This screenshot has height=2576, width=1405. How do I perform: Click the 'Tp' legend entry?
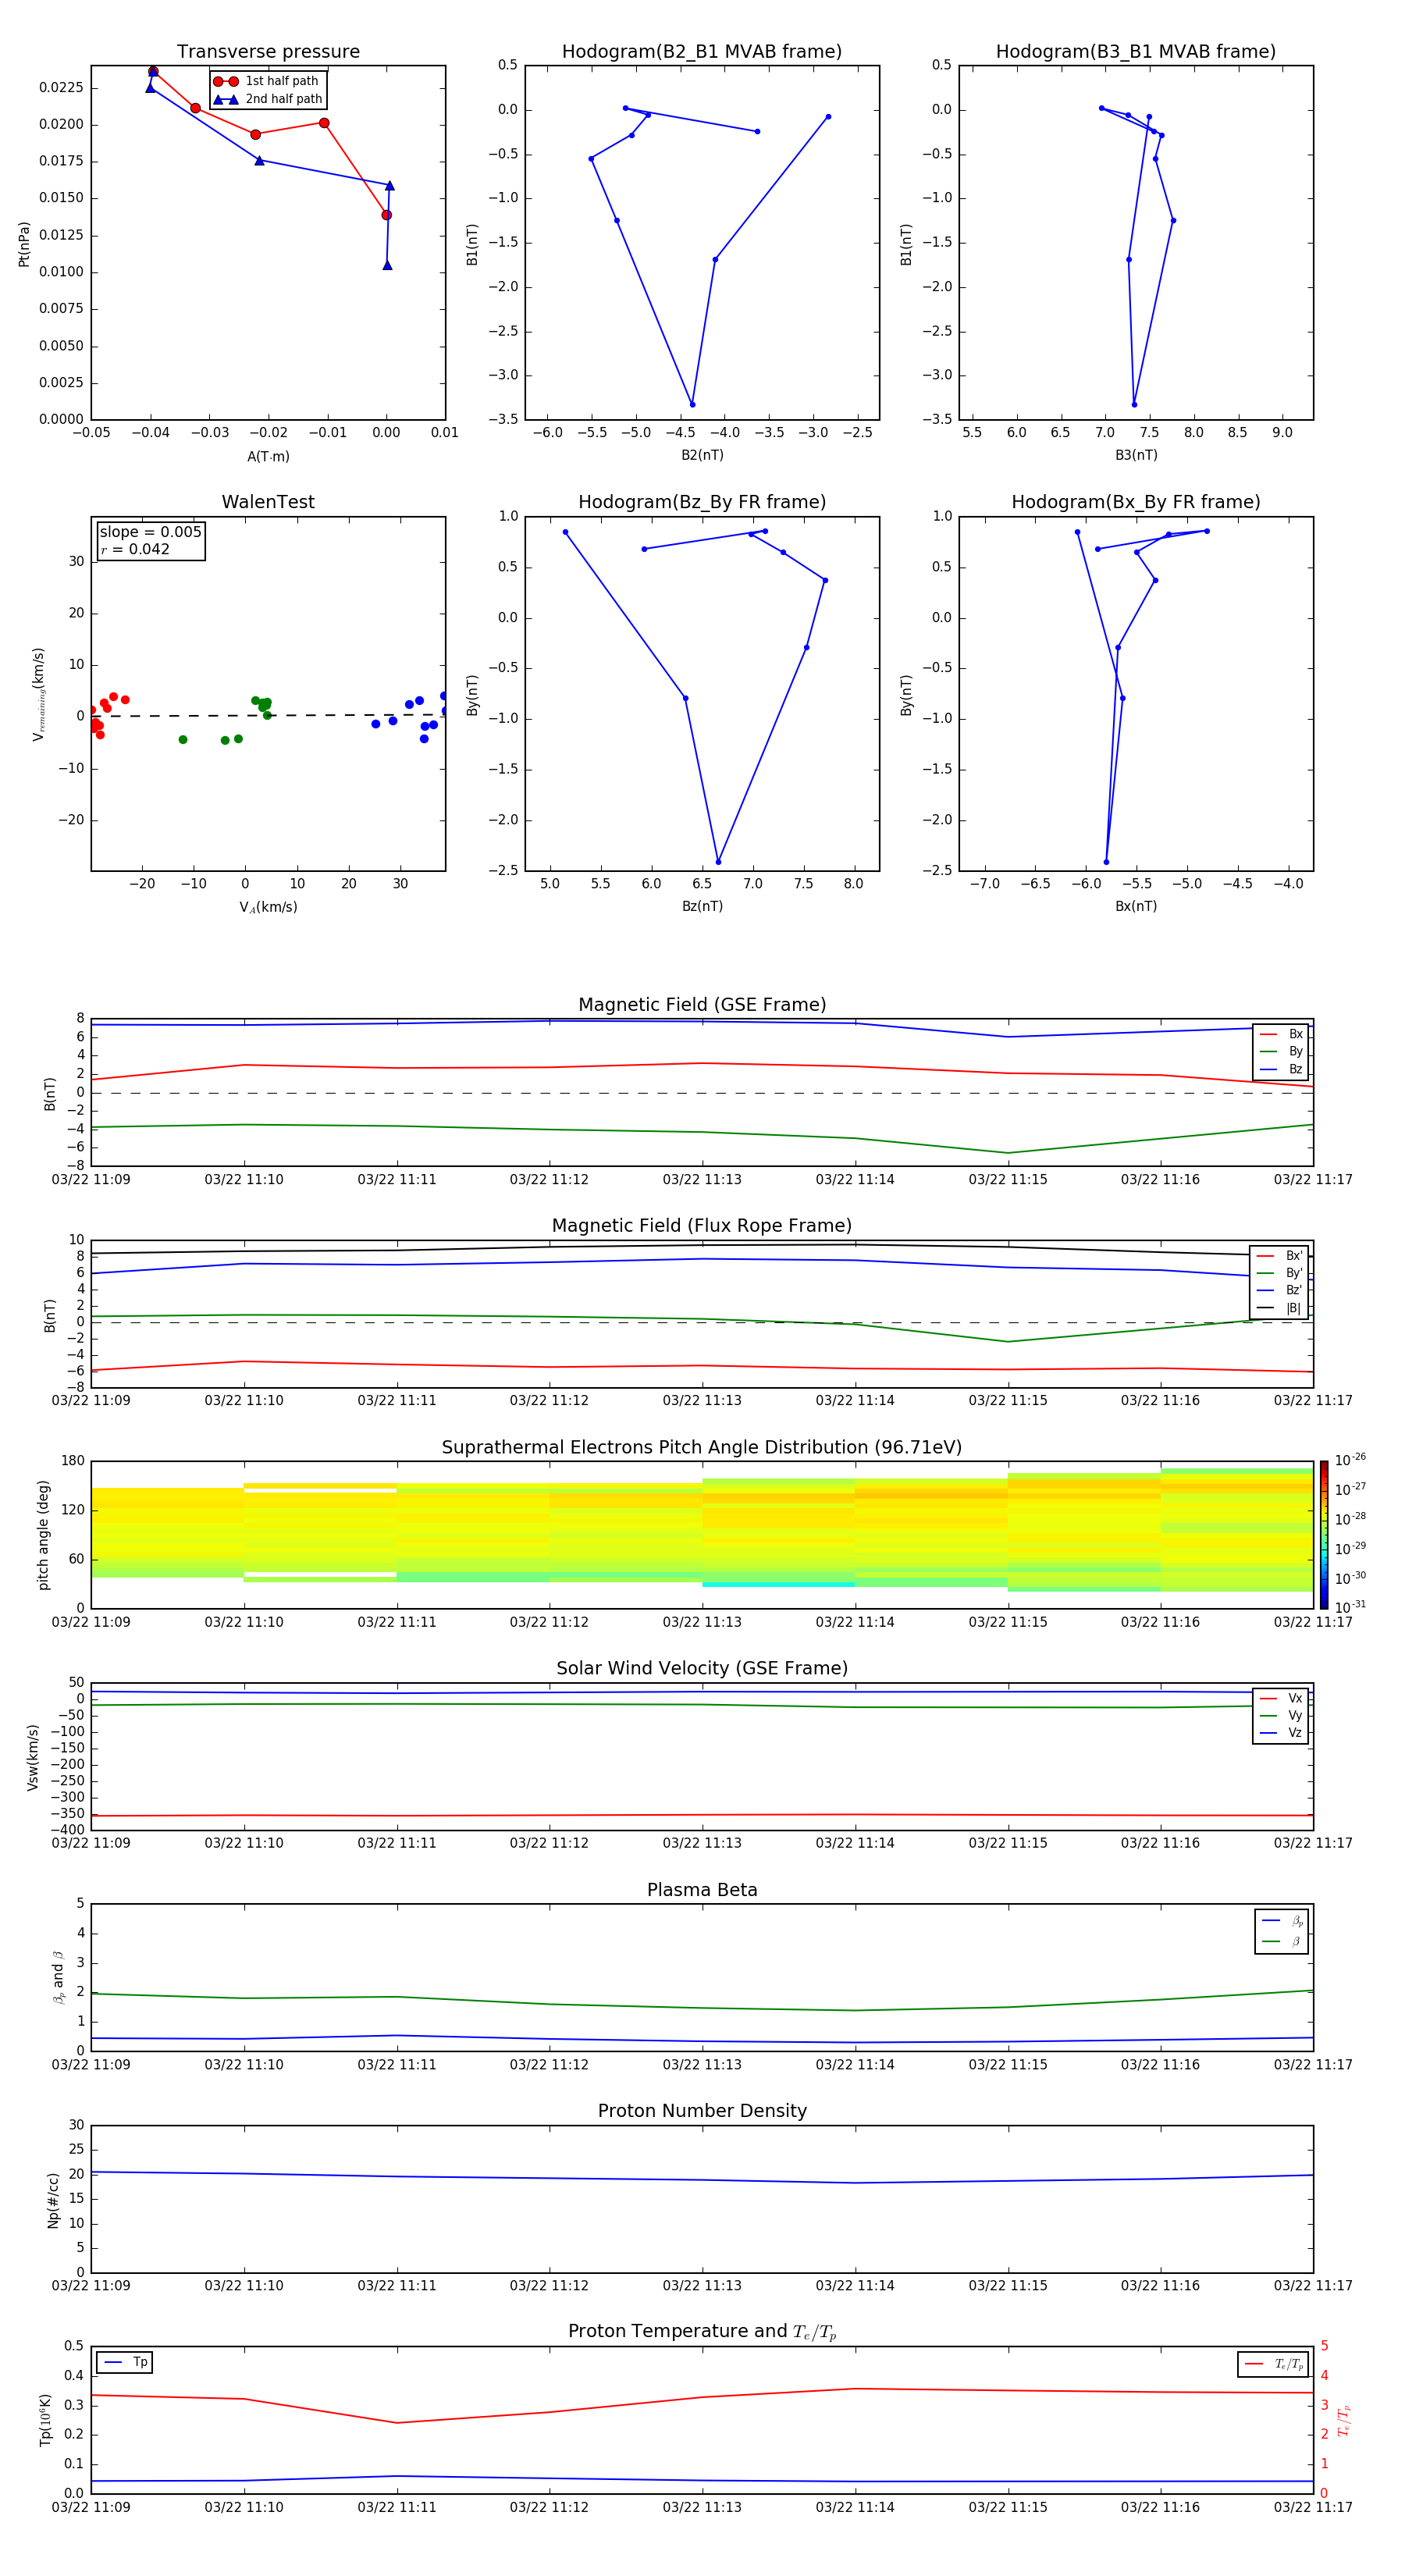125,2362
